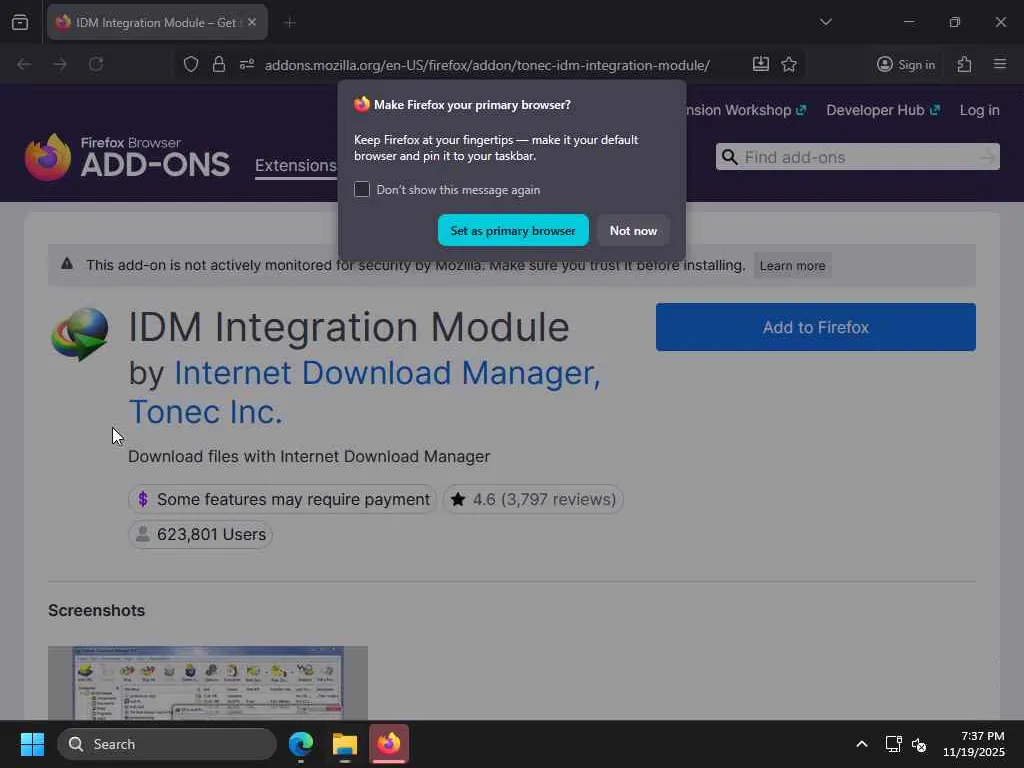Image resolution: width=1024 pixels, height=768 pixels.
Task: Launch Microsoft Edge from taskbar
Action: point(301,744)
